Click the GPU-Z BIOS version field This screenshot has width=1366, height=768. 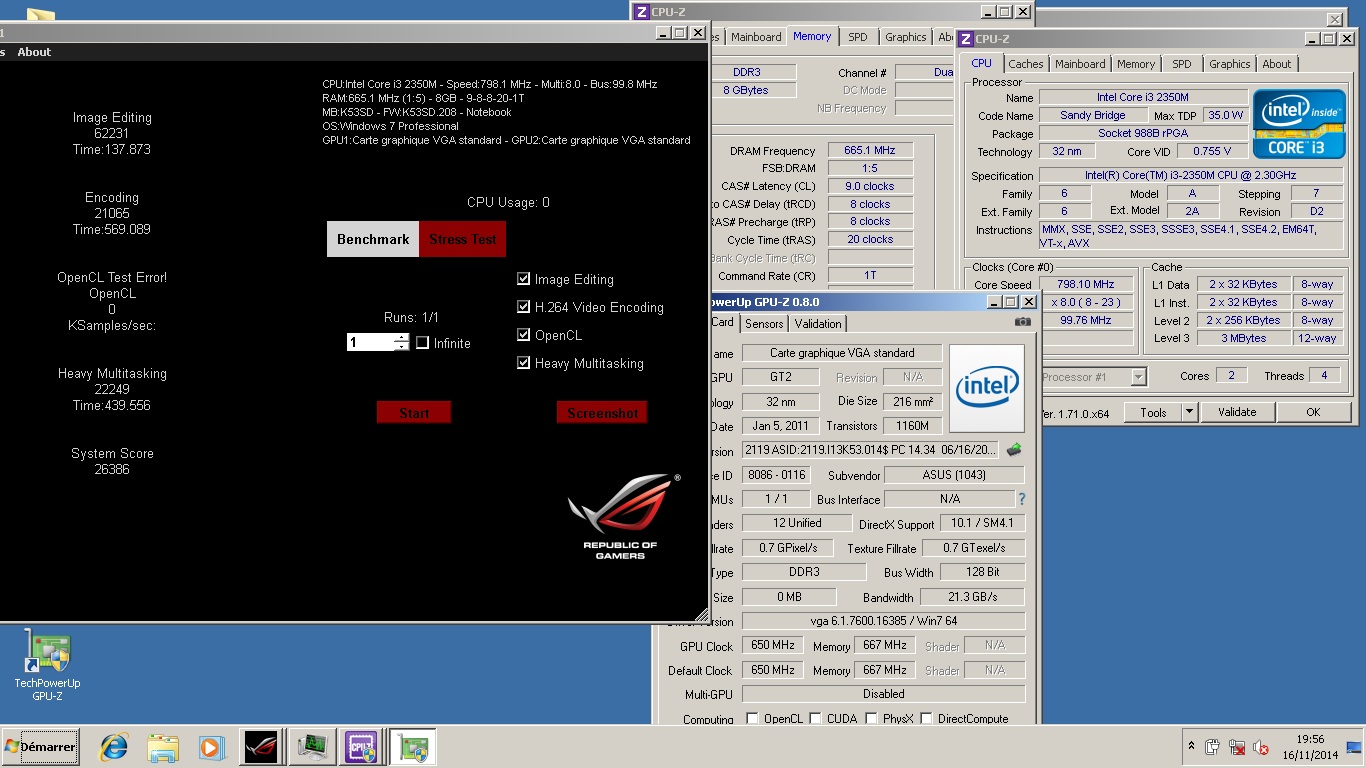[870, 450]
